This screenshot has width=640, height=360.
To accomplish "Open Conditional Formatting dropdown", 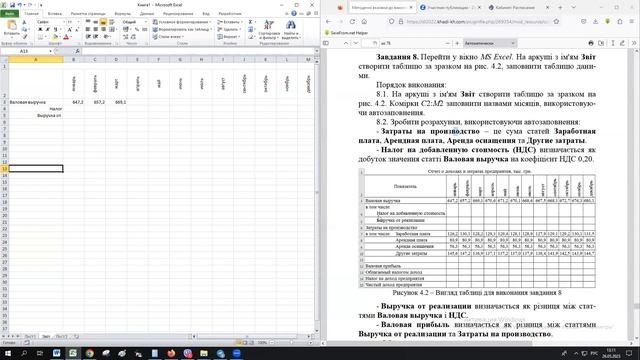I will click(182, 22).
